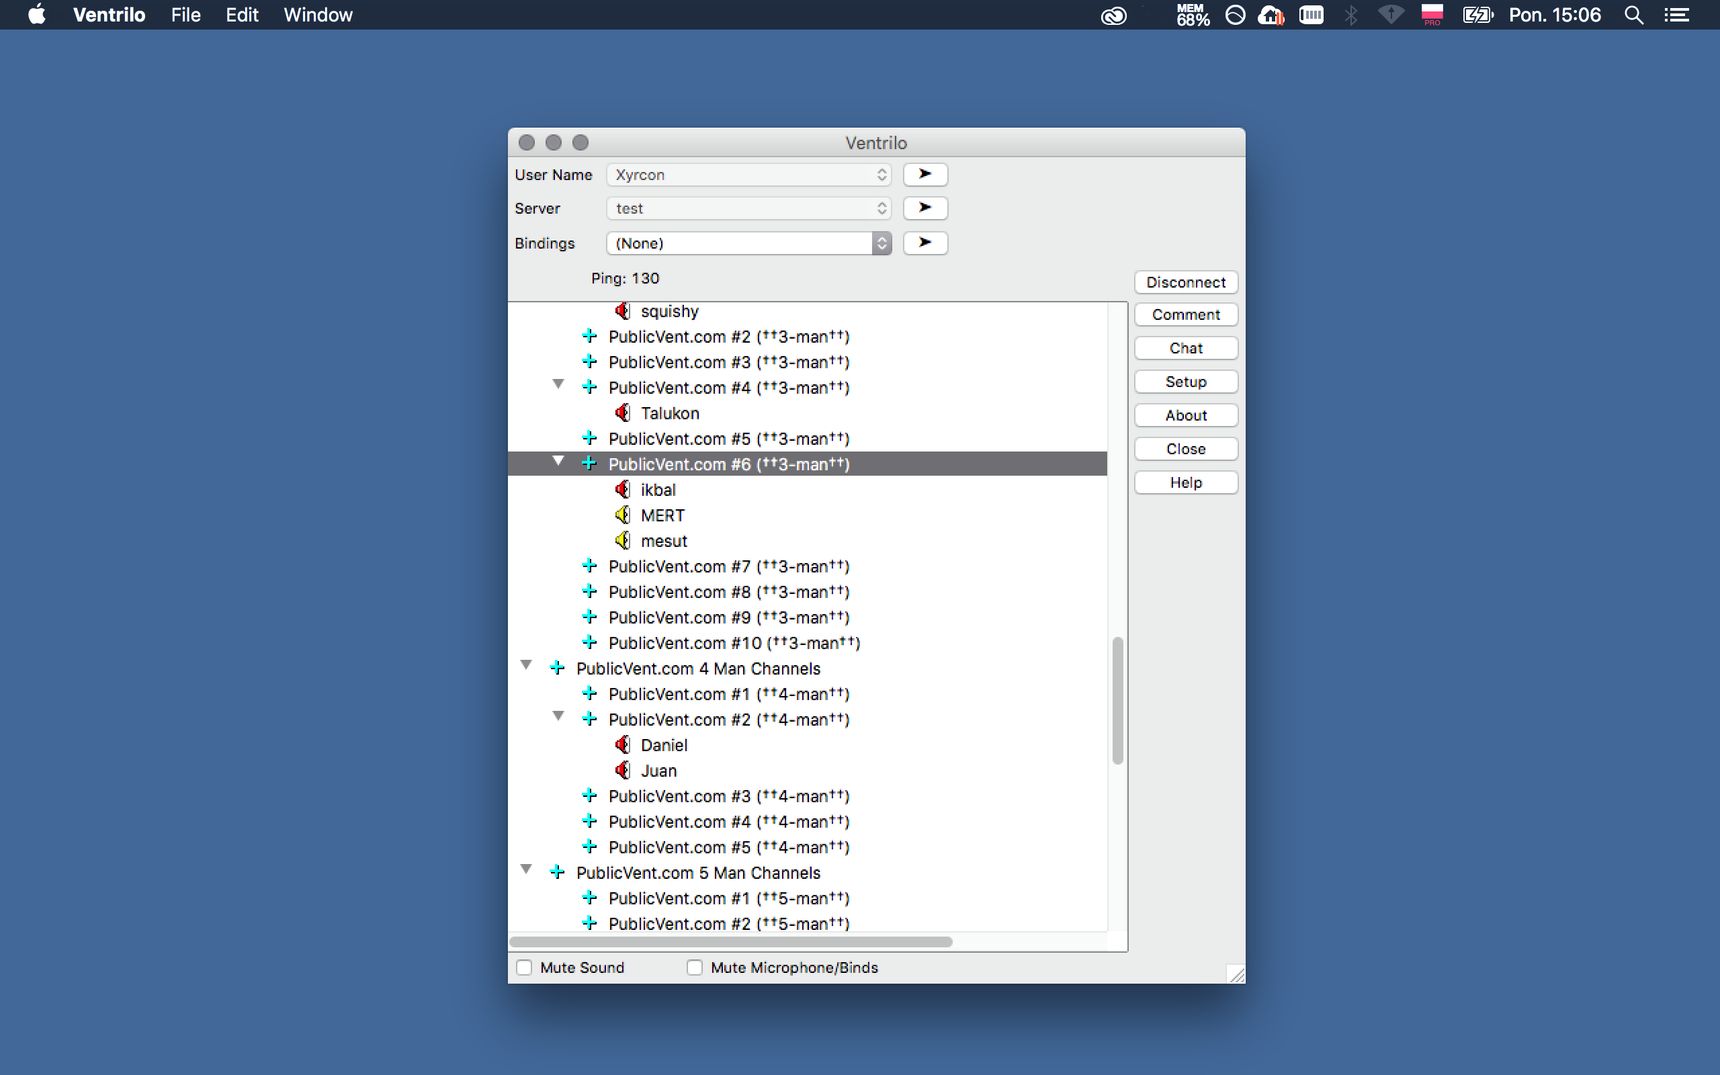Click the plus icon of PublicVent.com #1 (4-man)
The width and height of the screenshot is (1720, 1075).
pyautogui.click(x=589, y=693)
